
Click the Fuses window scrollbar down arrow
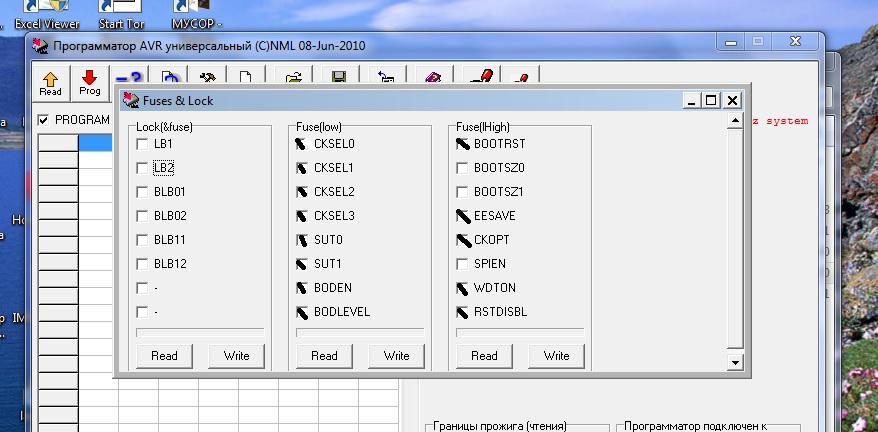pos(736,362)
